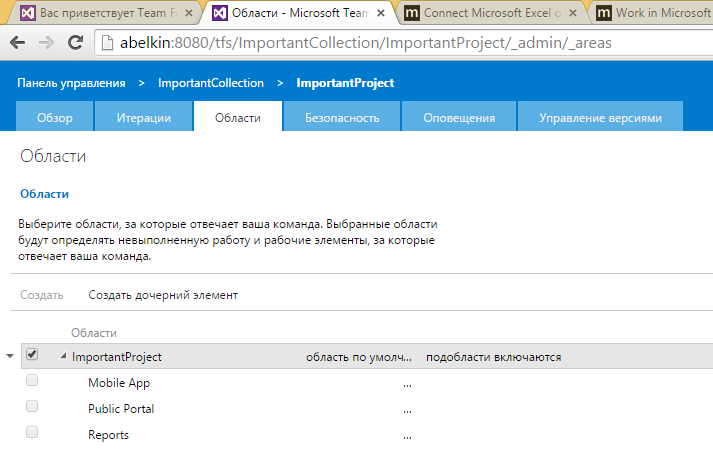The width and height of the screenshot is (713, 472).
Task: Select the Reports area row
Action: [367, 434]
